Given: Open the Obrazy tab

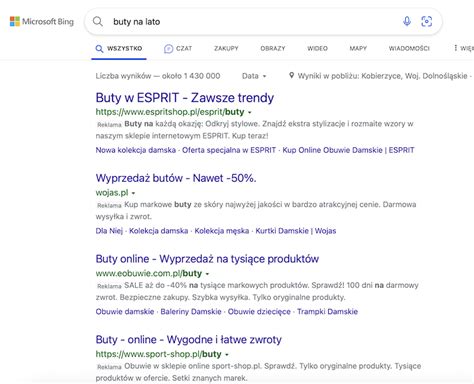Looking at the screenshot, I should (273, 49).
